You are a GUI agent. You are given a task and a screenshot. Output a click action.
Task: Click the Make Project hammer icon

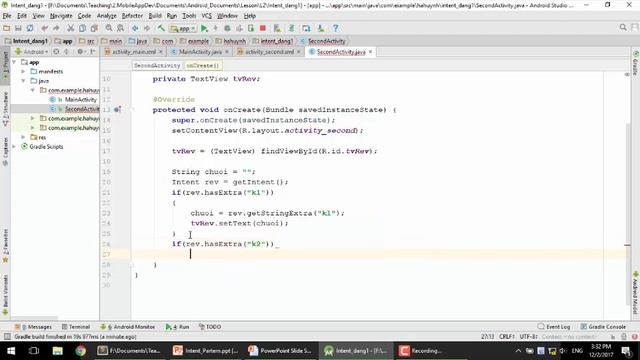click(162, 28)
